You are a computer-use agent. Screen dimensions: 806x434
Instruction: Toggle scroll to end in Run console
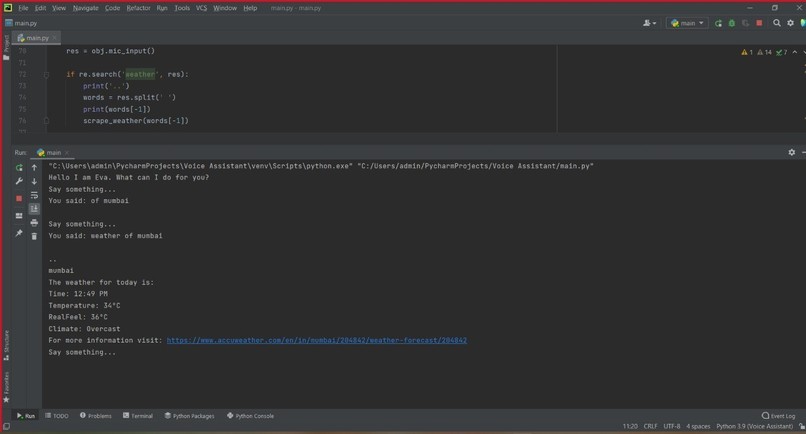coord(34,208)
